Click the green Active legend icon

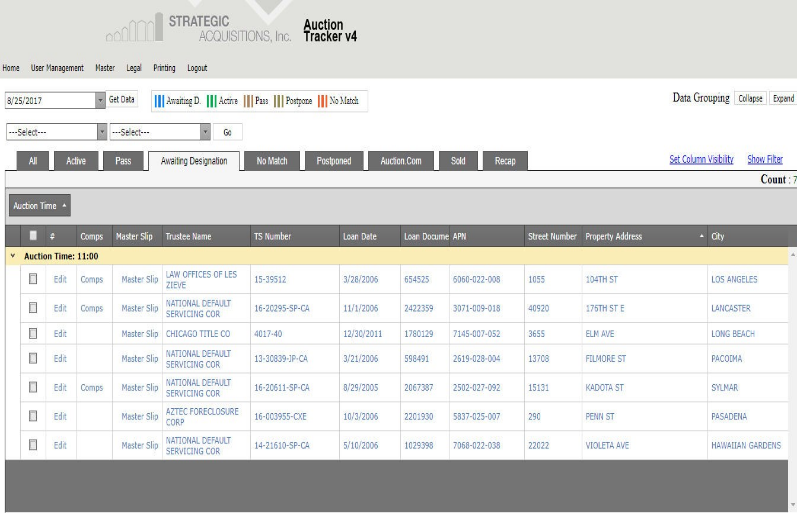tap(212, 101)
